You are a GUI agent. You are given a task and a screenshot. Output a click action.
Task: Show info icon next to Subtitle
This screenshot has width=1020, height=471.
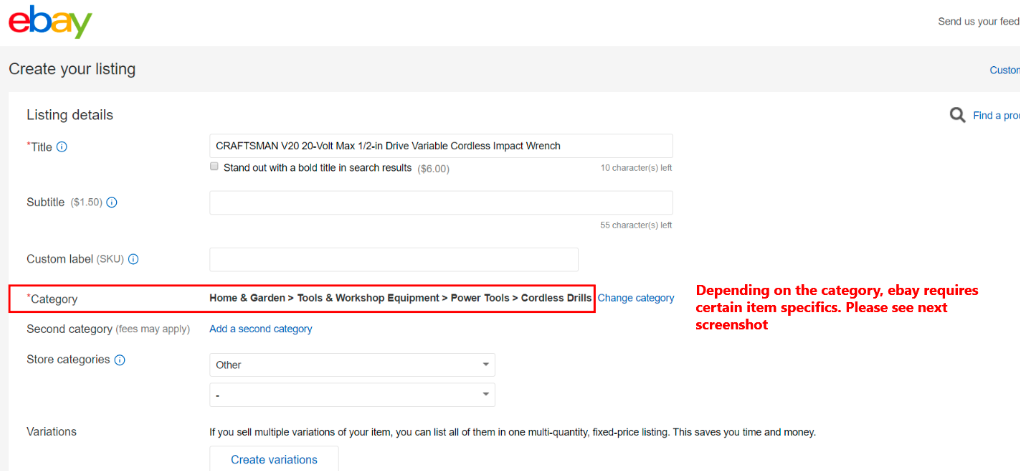point(111,202)
